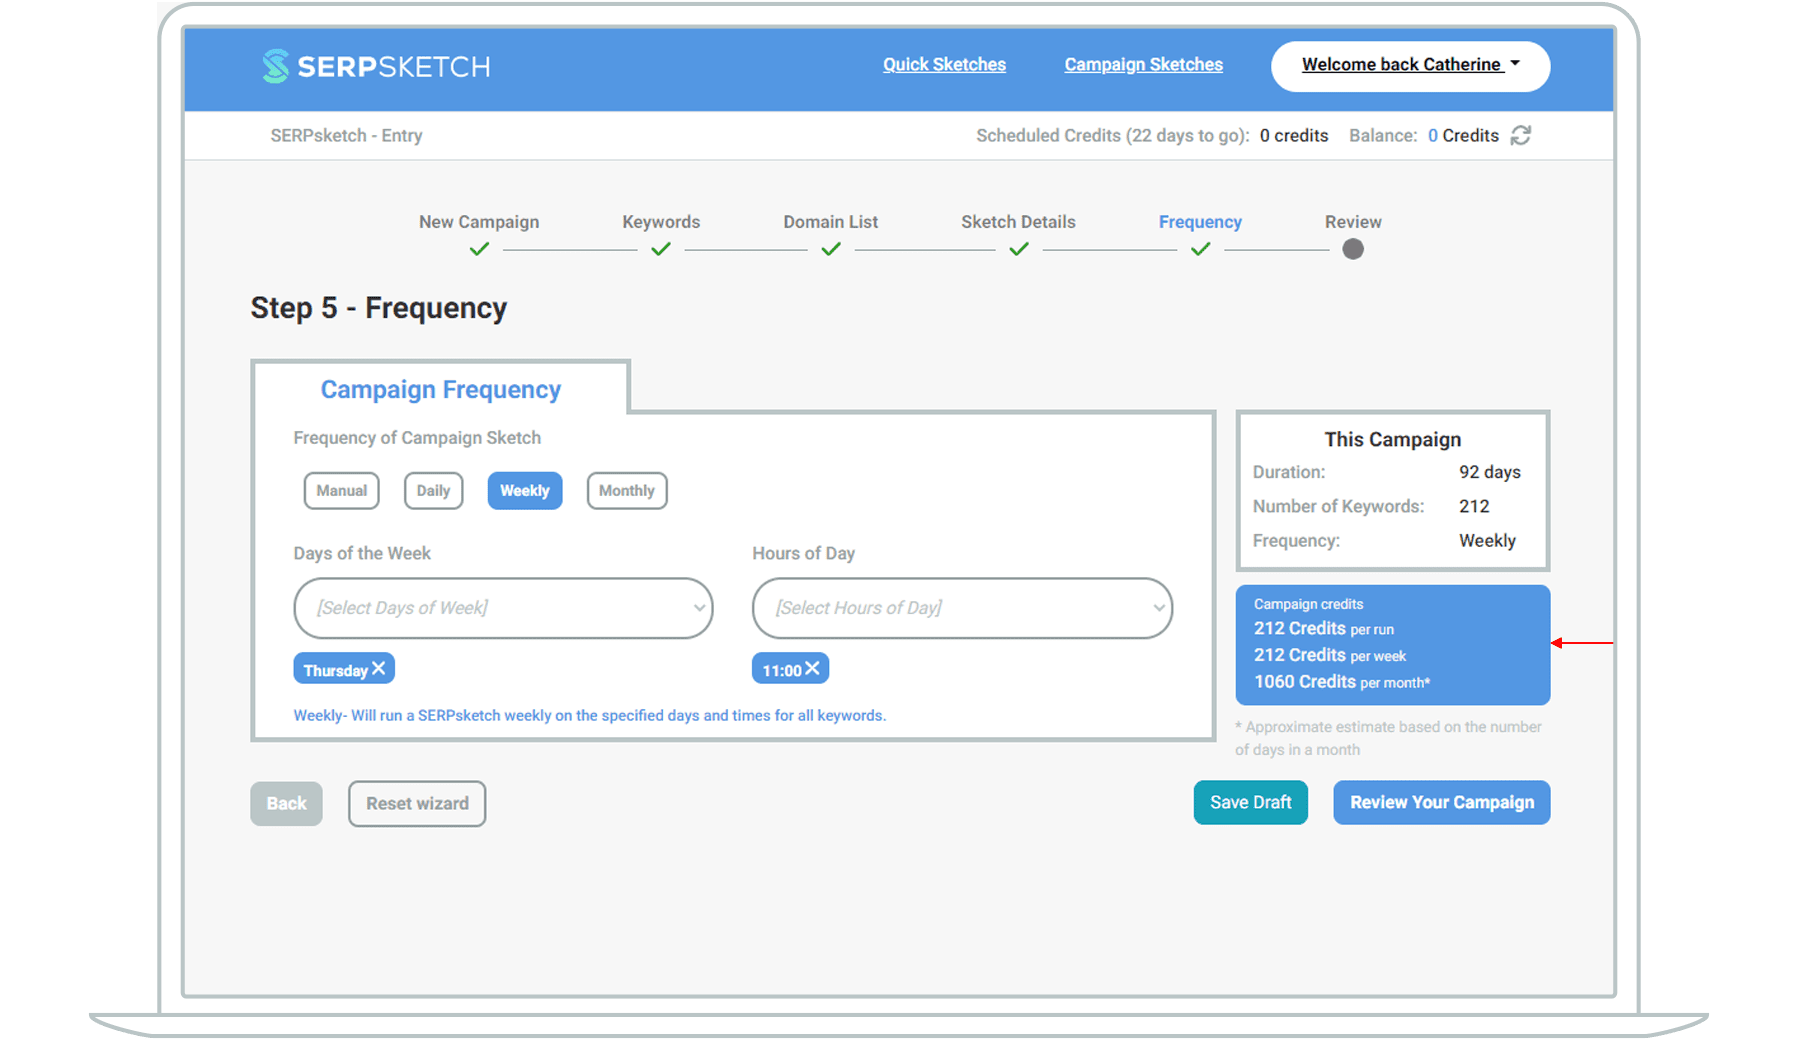Click the Frequency value Weekly in summary
1800x1040 pixels.
click(x=1487, y=541)
